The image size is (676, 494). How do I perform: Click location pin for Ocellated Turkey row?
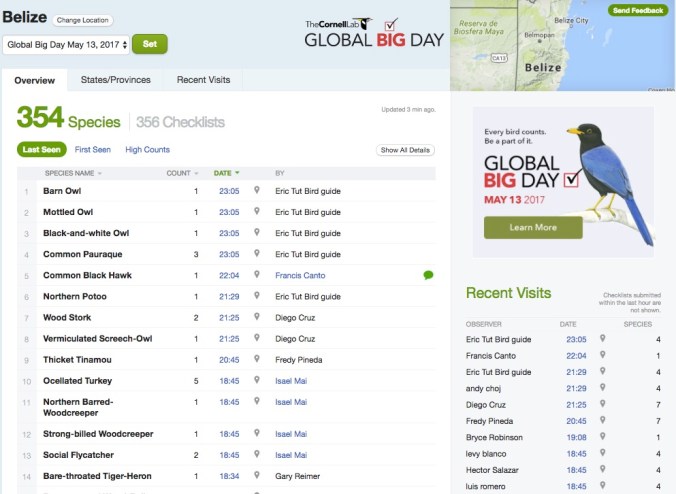click(257, 381)
